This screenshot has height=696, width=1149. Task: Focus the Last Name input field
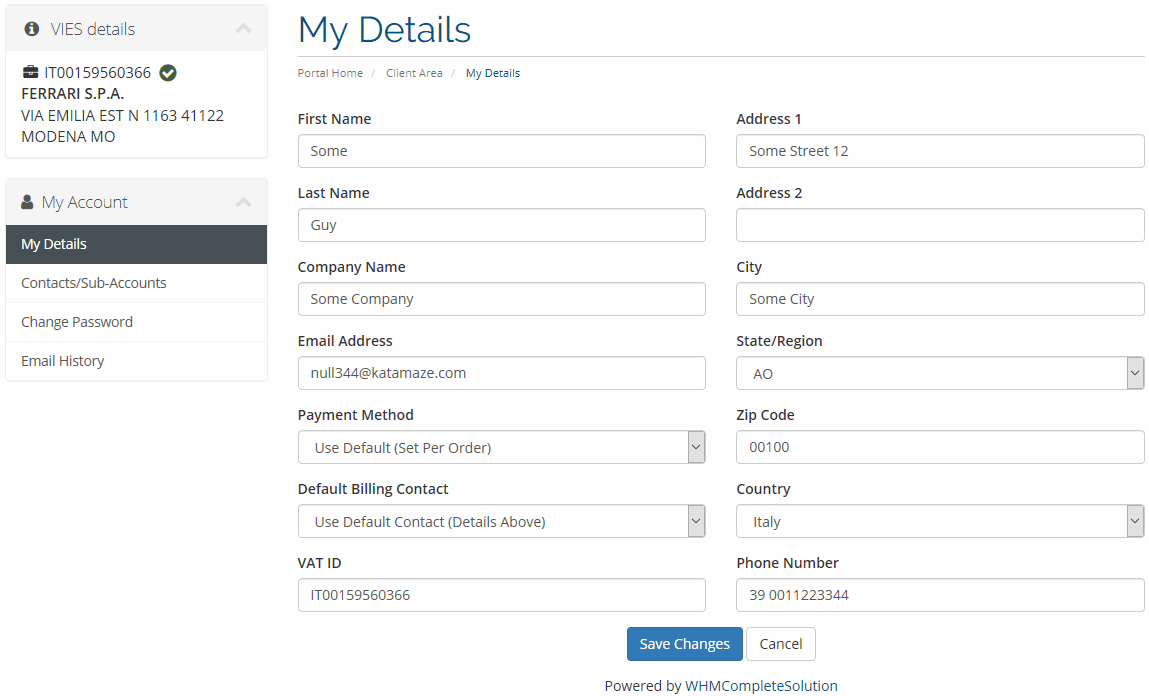[x=502, y=225]
